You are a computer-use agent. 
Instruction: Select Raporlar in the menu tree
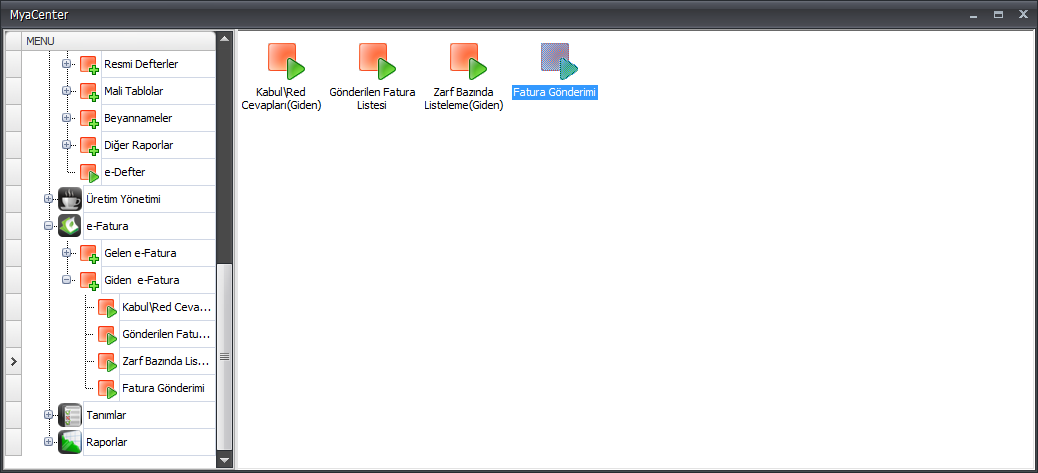(107, 443)
